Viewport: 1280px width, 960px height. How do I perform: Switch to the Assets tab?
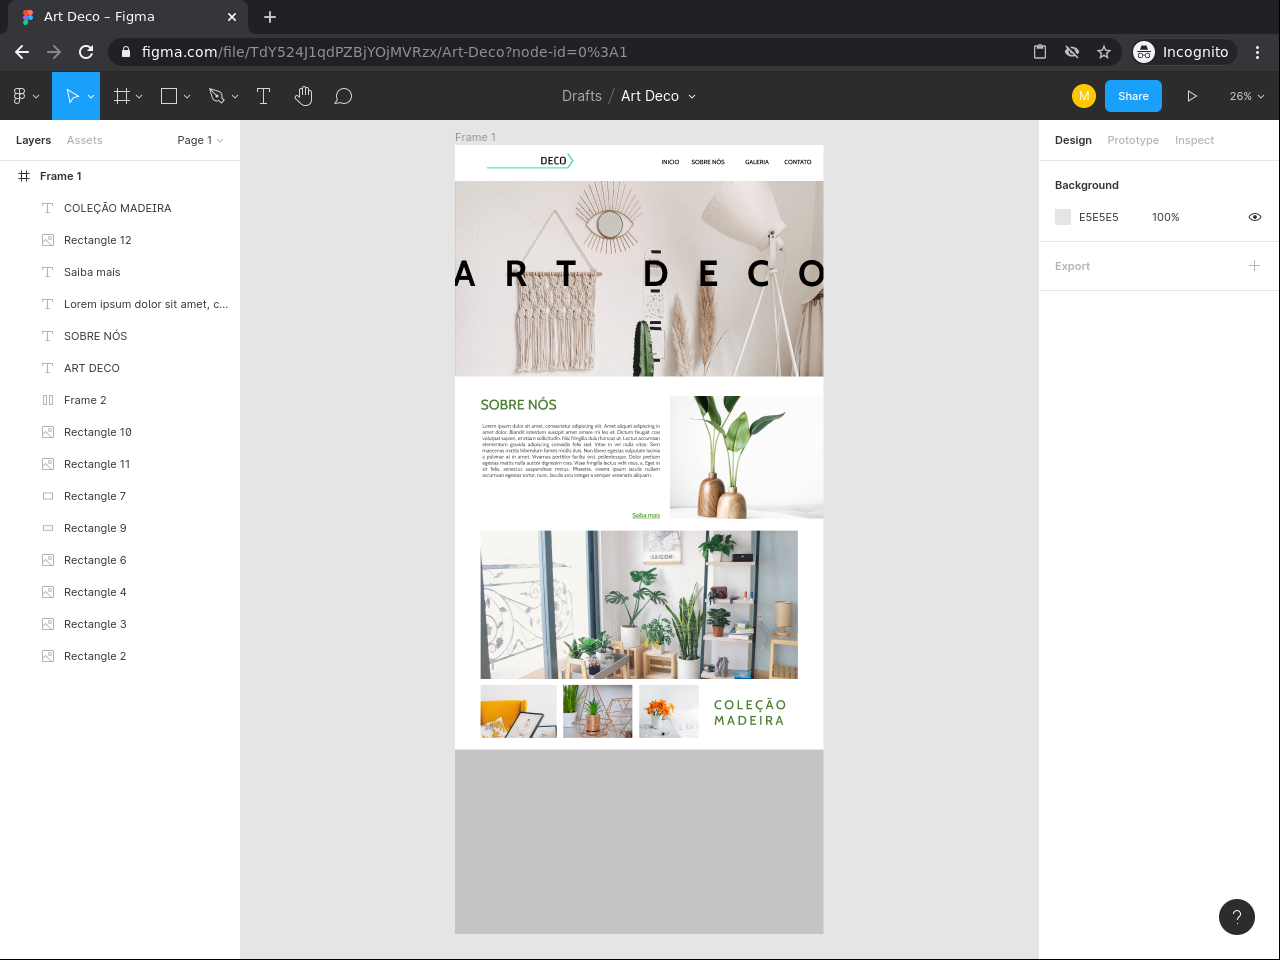coord(85,140)
